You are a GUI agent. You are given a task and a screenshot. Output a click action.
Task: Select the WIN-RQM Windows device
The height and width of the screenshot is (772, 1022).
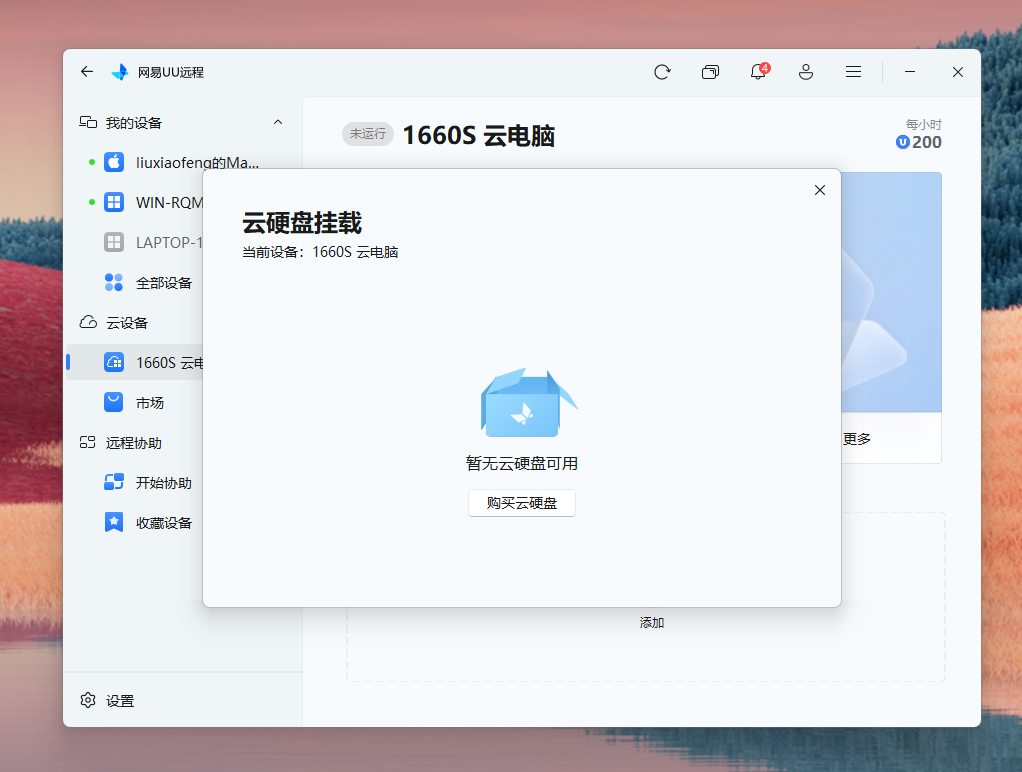point(135,202)
